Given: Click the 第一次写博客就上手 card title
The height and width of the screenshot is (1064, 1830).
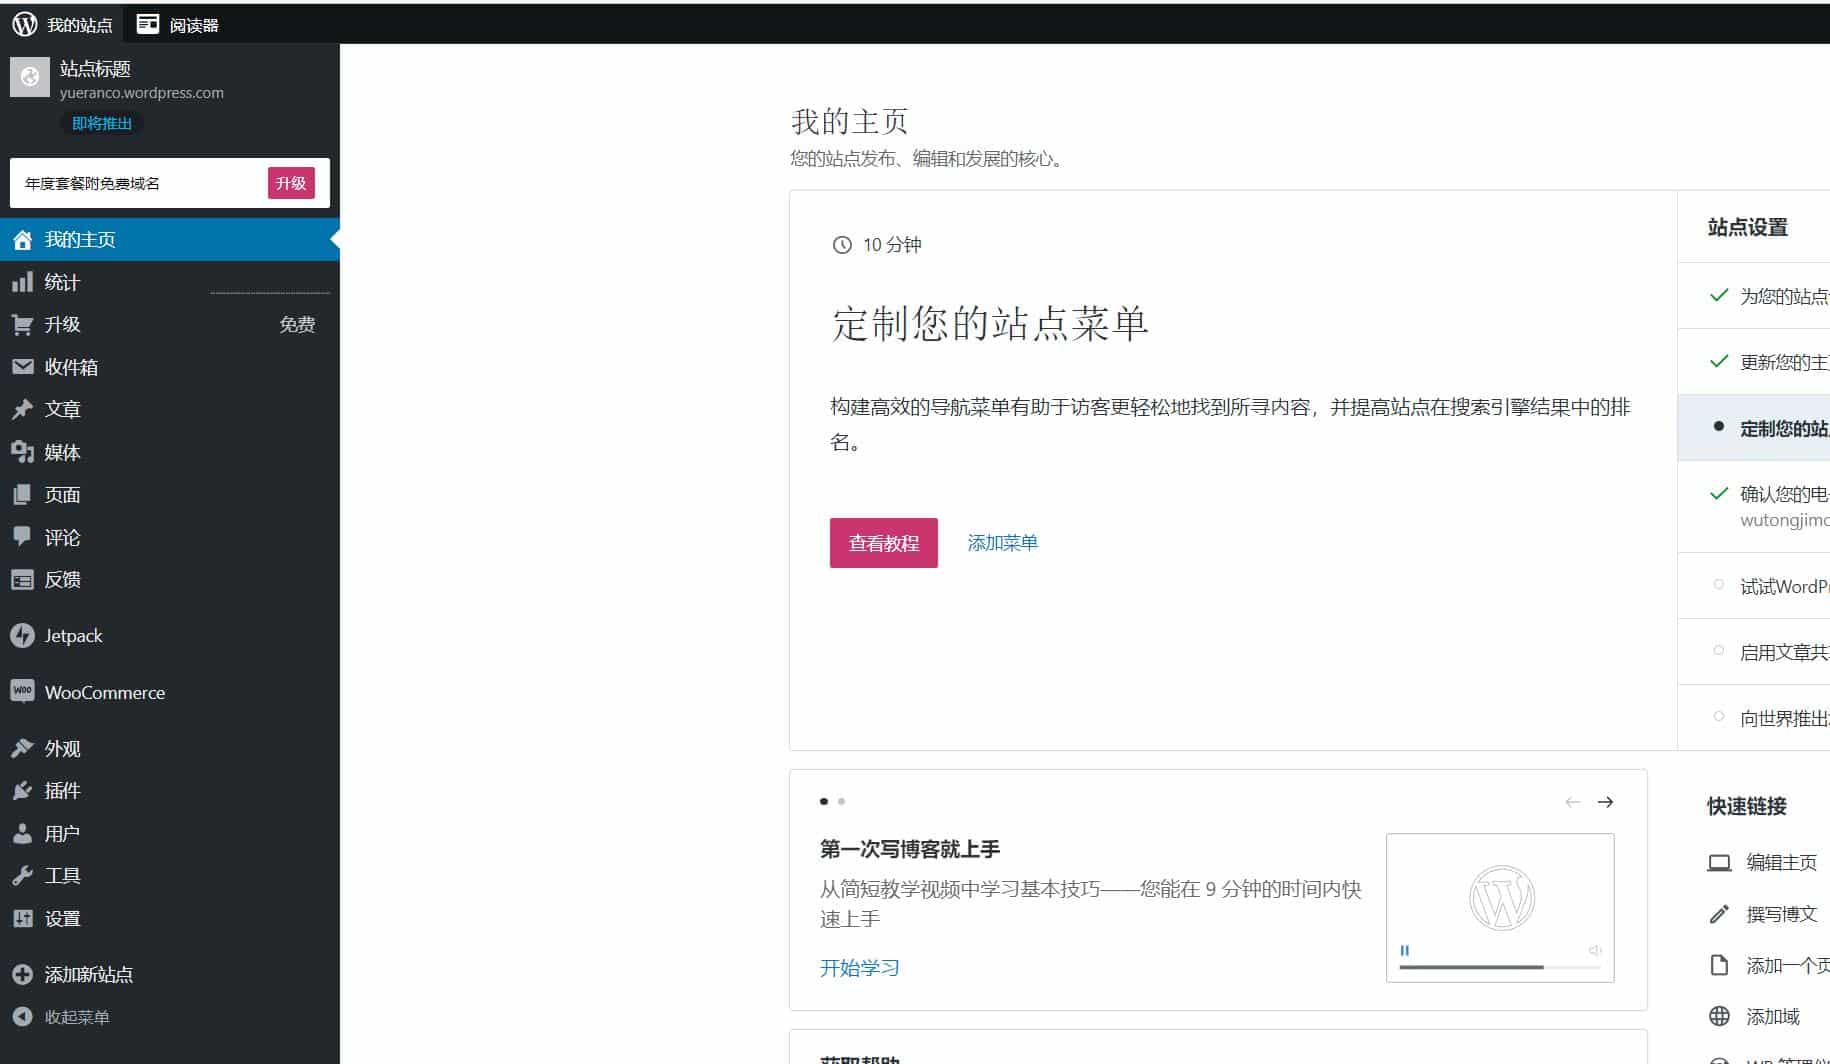Looking at the screenshot, I should pyautogui.click(x=910, y=849).
